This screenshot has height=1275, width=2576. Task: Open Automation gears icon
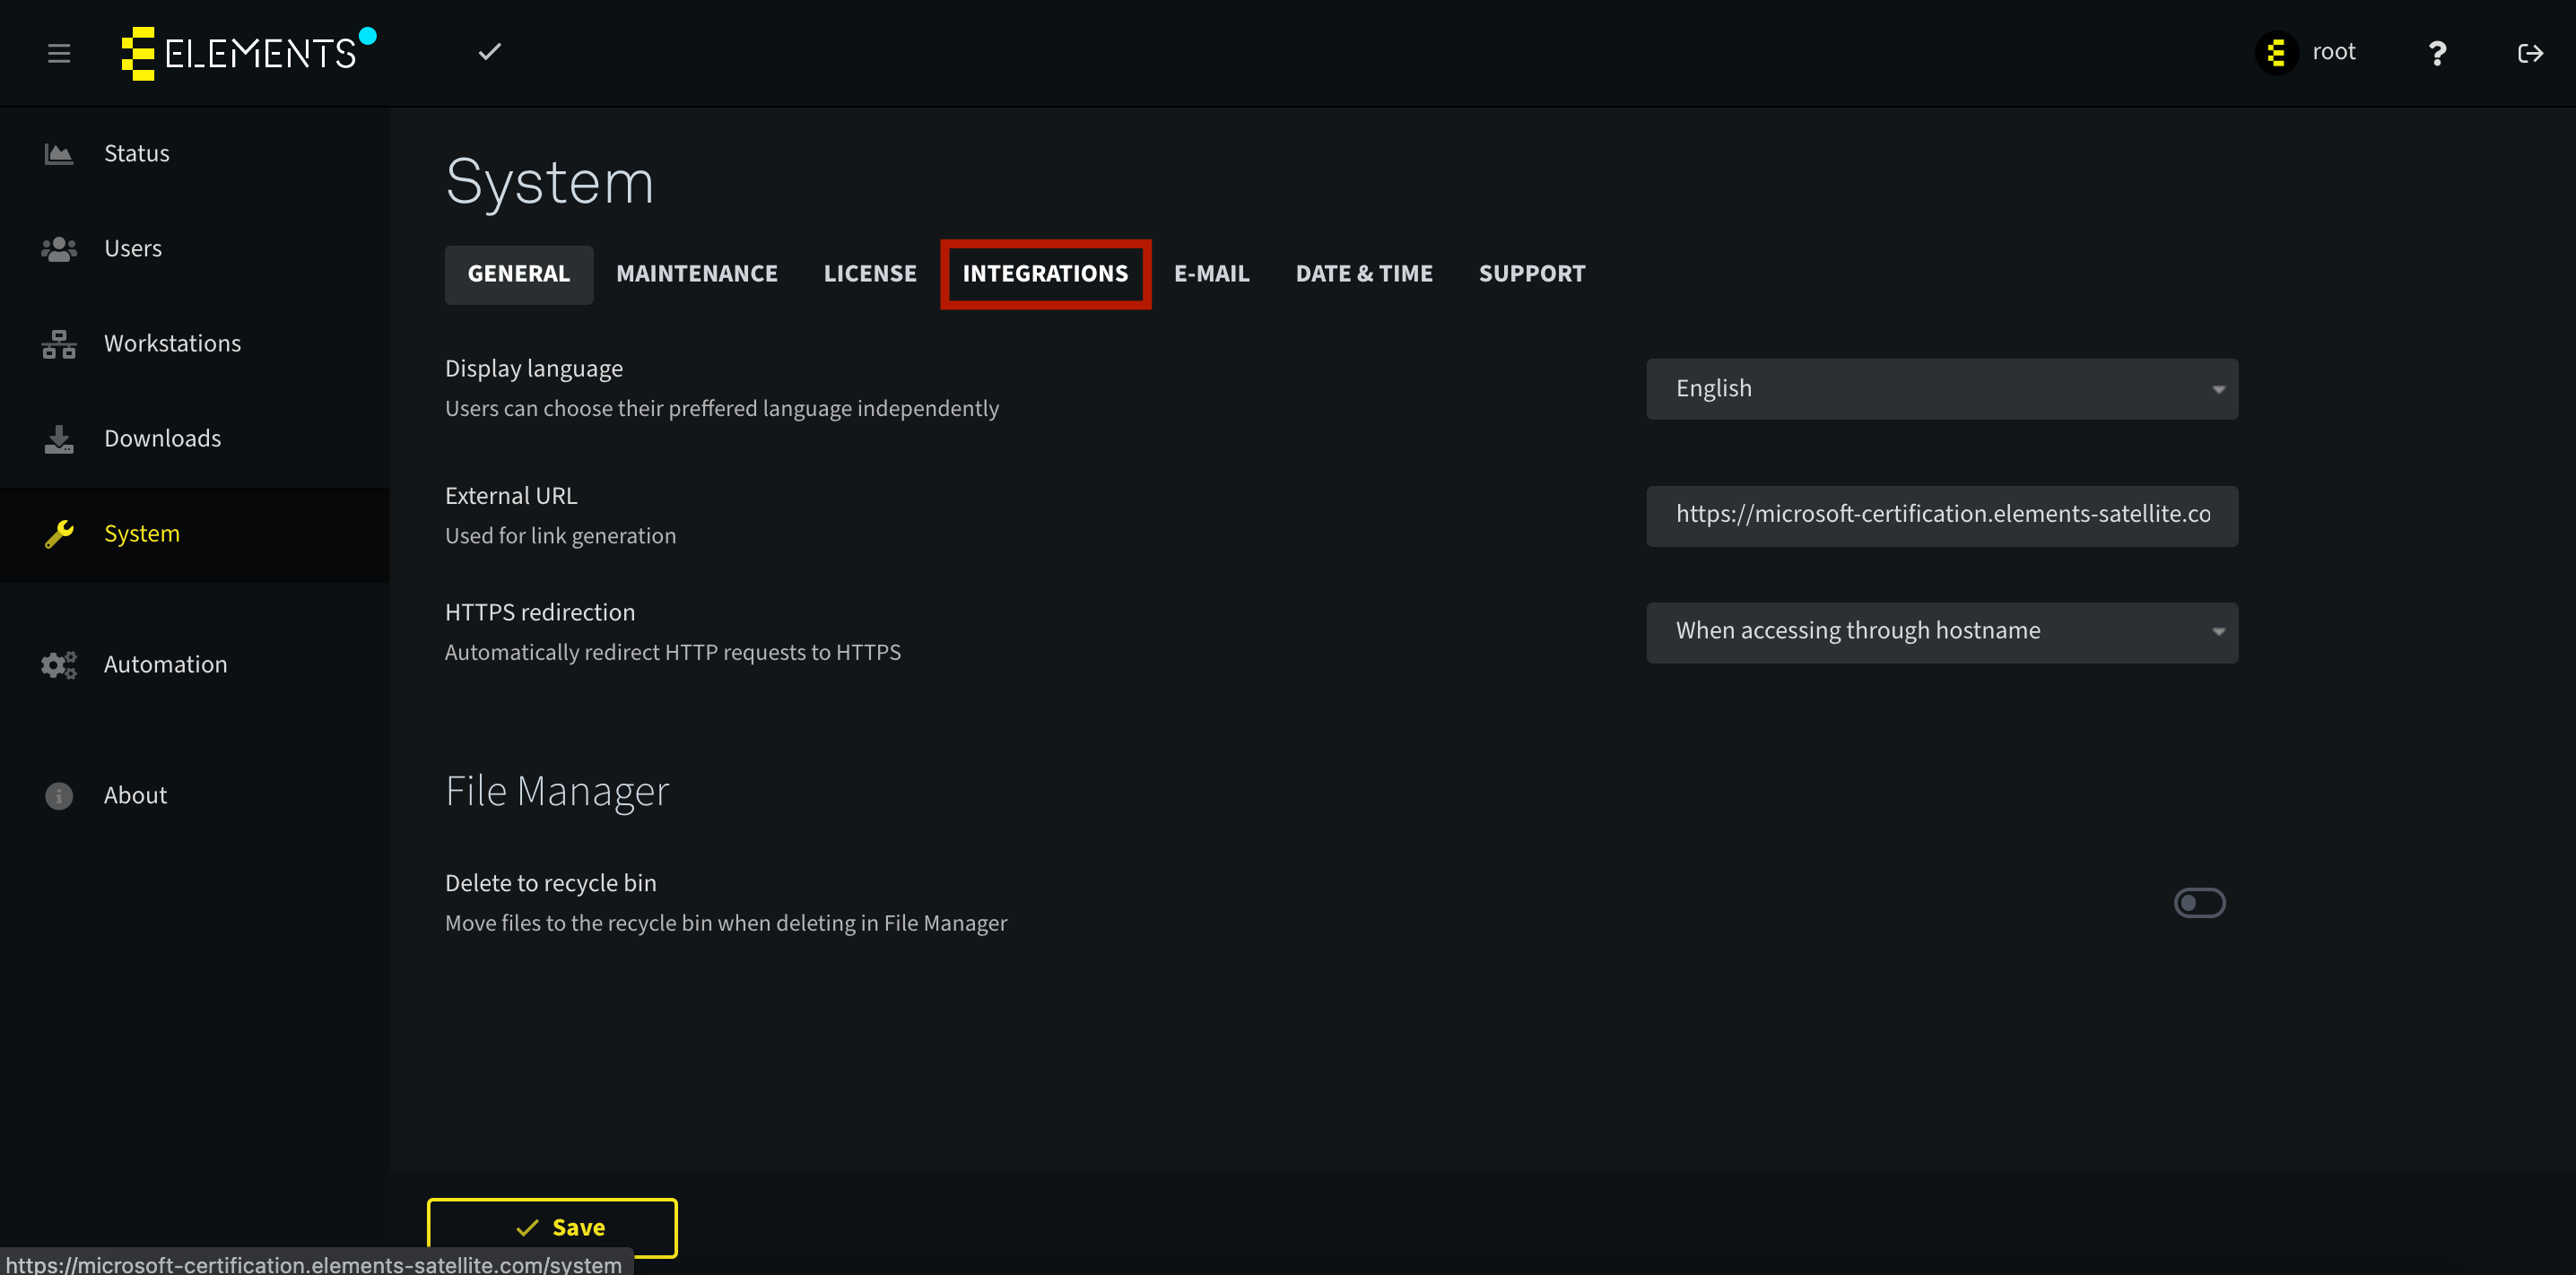point(59,665)
